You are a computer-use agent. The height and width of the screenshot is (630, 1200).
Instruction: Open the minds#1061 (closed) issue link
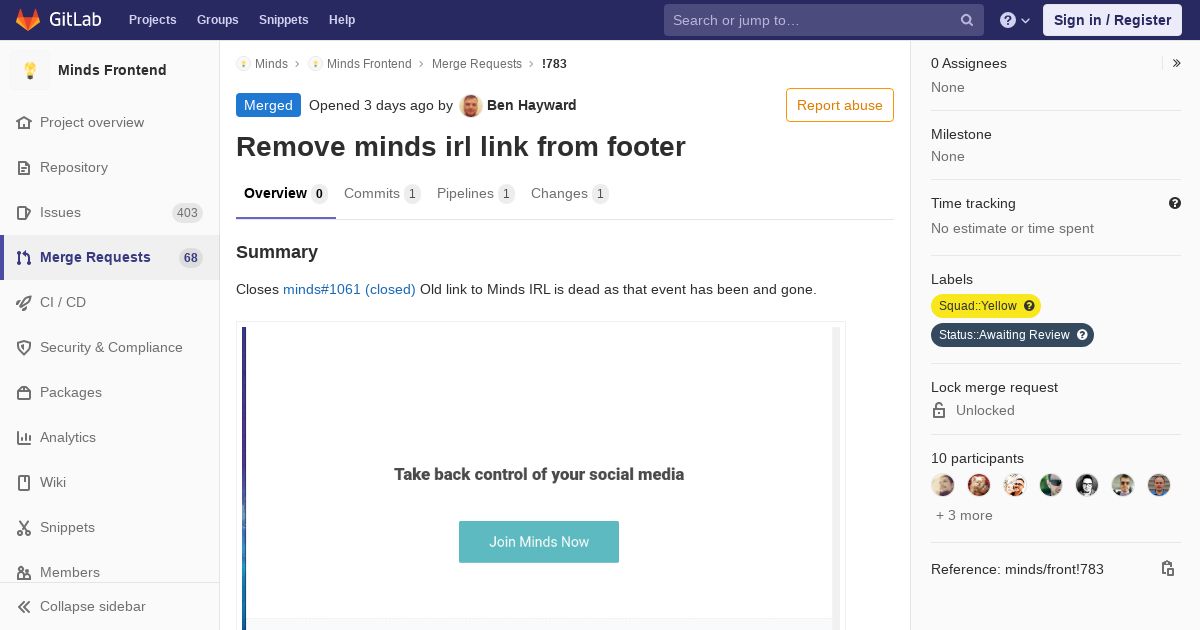pyautogui.click(x=349, y=289)
